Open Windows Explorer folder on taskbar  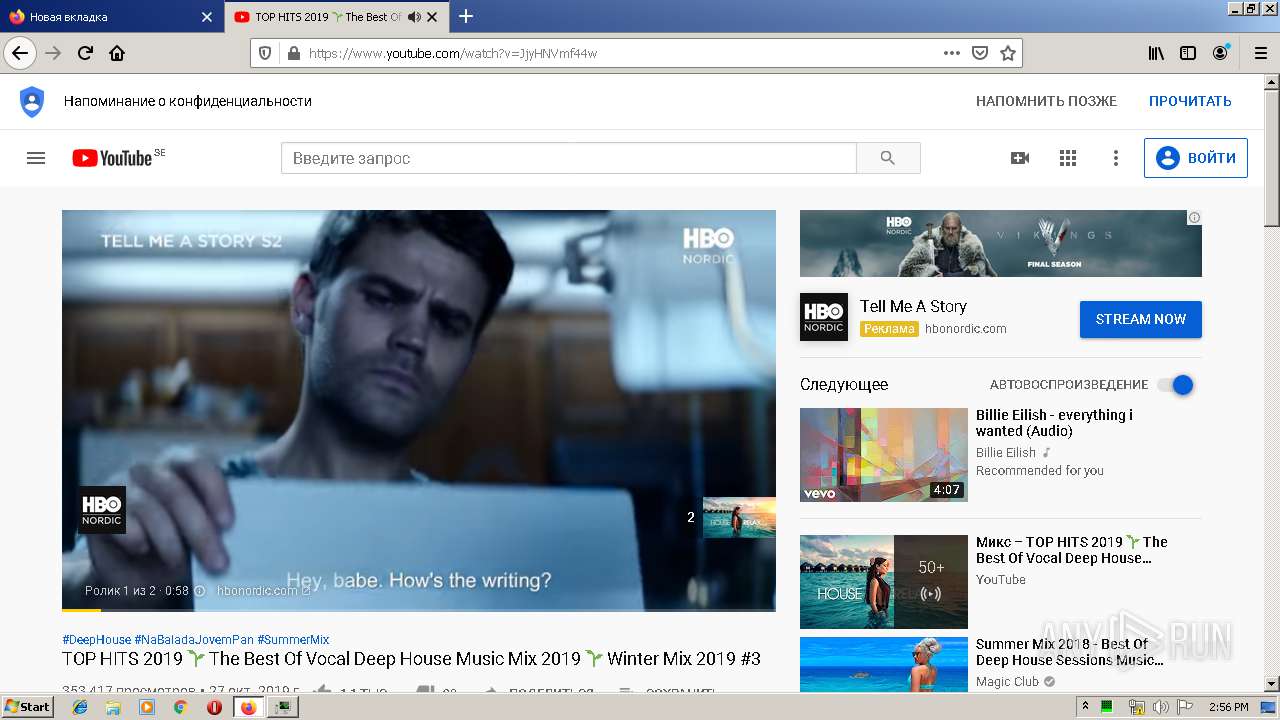[x=113, y=707]
